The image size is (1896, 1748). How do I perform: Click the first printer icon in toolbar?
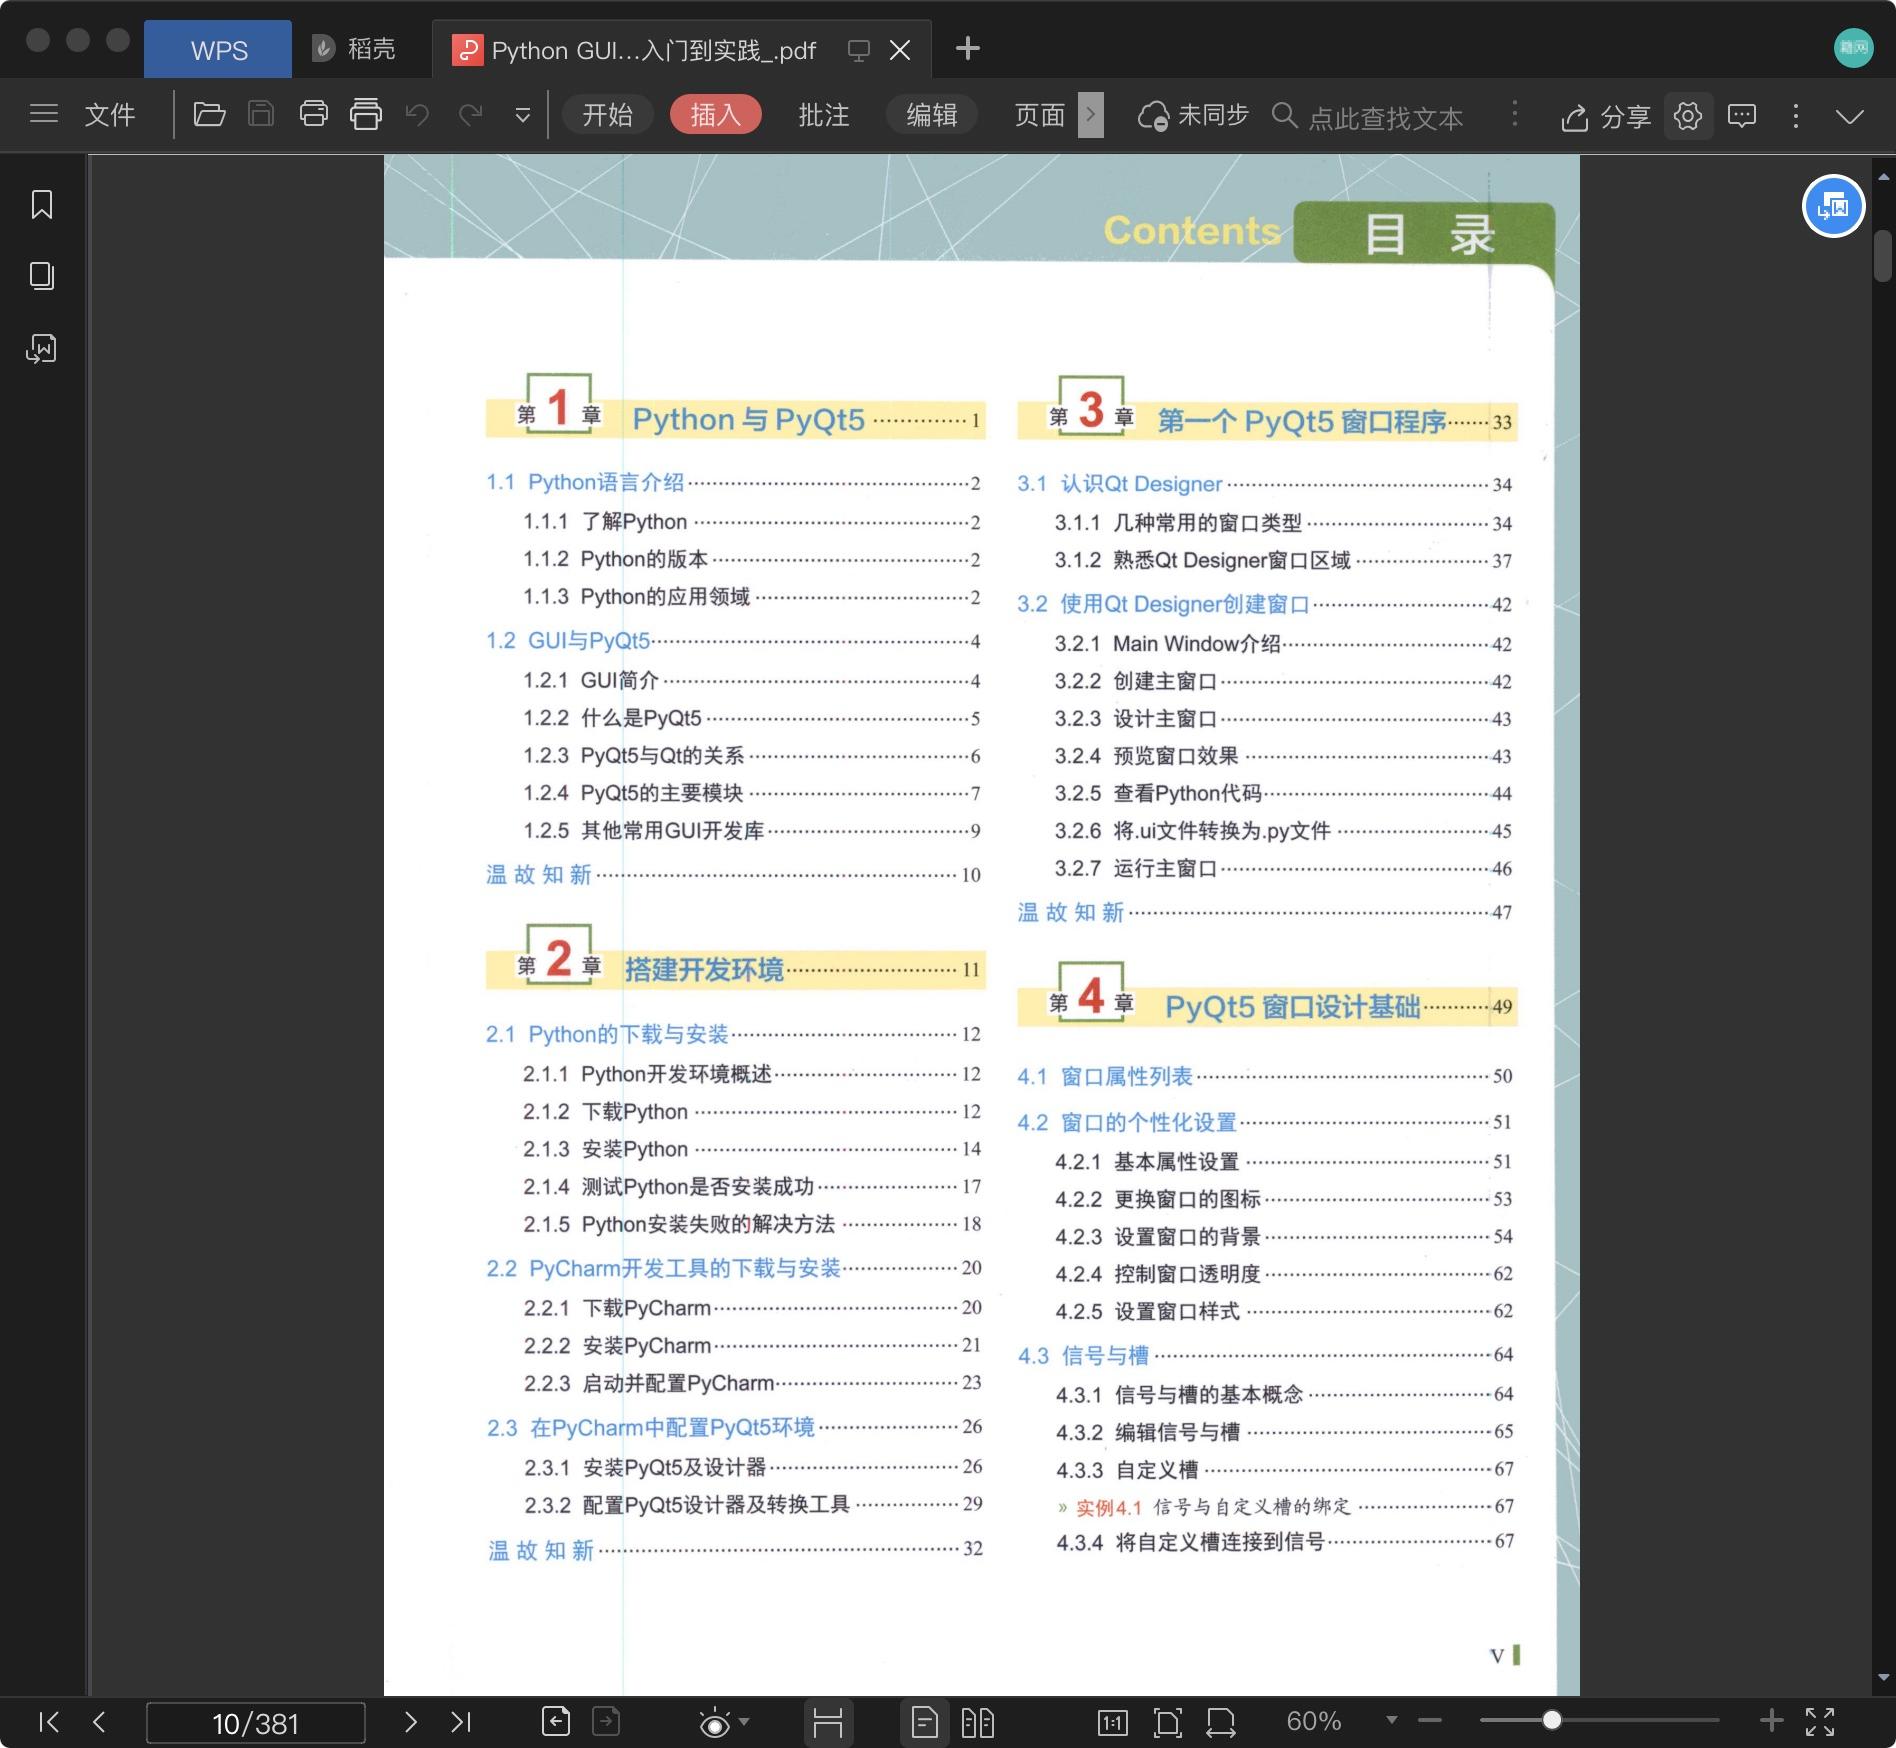[314, 114]
